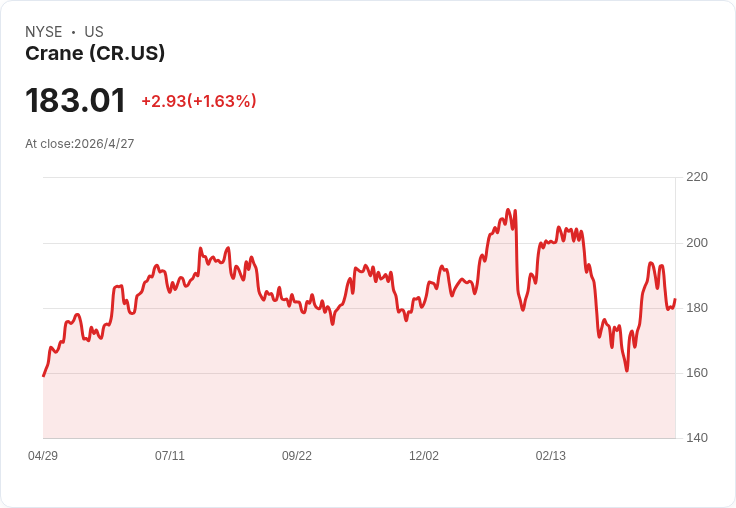Open the Crane (CR.US) stock title

95,53
